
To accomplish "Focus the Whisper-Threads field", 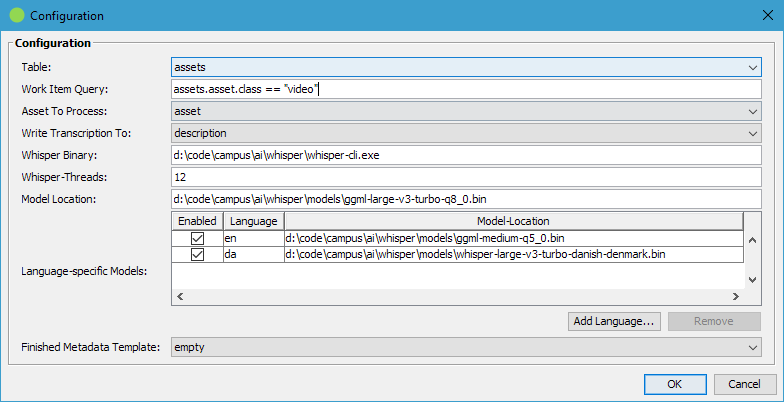I will pyautogui.click(x=466, y=177).
